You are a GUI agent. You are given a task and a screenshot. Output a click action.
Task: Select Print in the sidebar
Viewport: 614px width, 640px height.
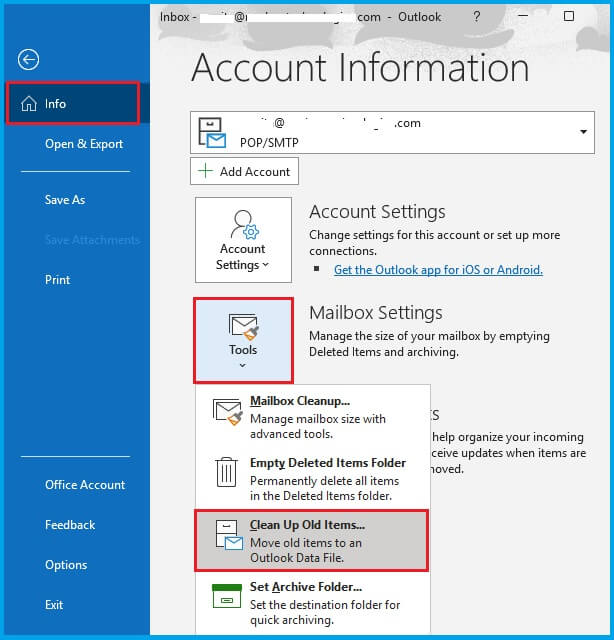tap(58, 280)
